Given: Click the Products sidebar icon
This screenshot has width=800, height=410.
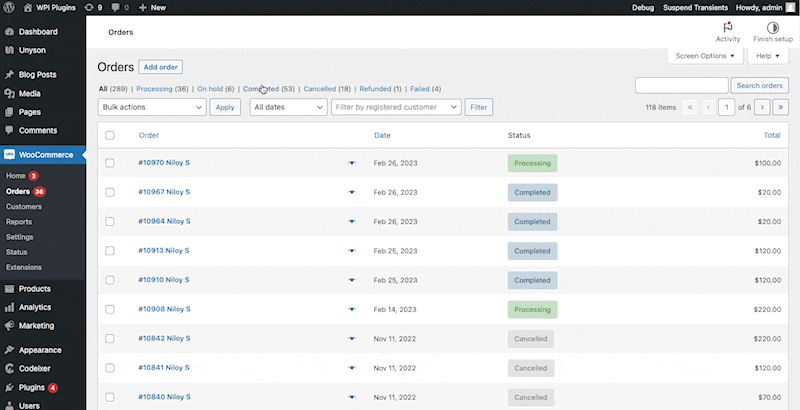Looking at the screenshot, I should [x=9, y=289].
